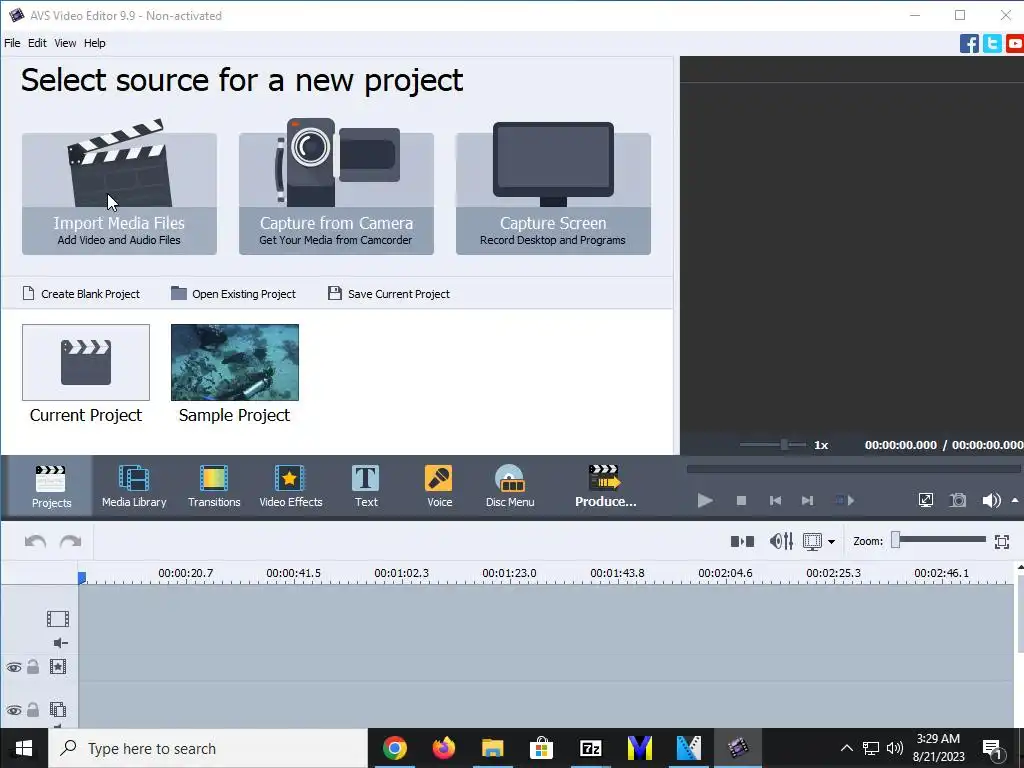Open the timeline/storyboard view dropdown arrow

831,542
